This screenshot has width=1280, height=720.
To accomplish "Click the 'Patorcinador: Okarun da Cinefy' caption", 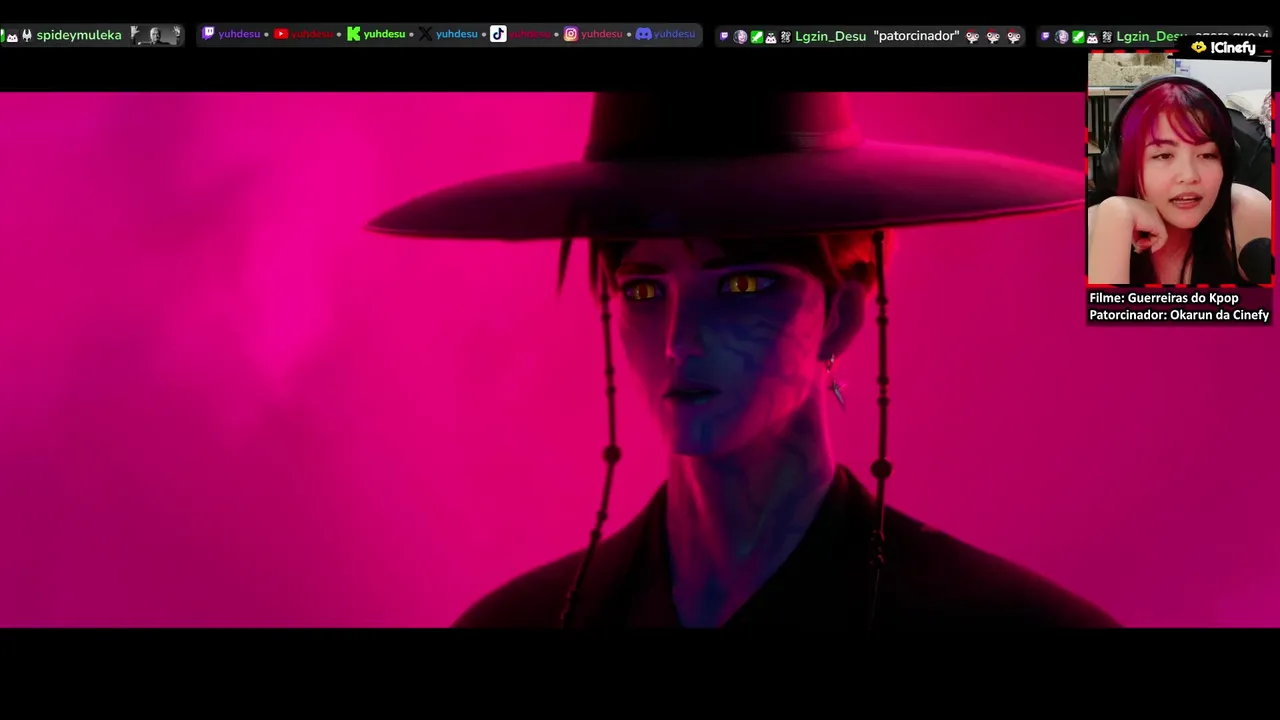I will tap(1179, 315).
